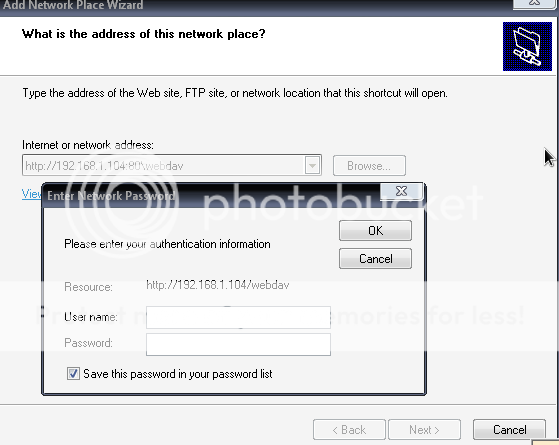Click Cancel in the password dialog
The width and height of the screenshot is (559, 445).
(x=375, y=259)
